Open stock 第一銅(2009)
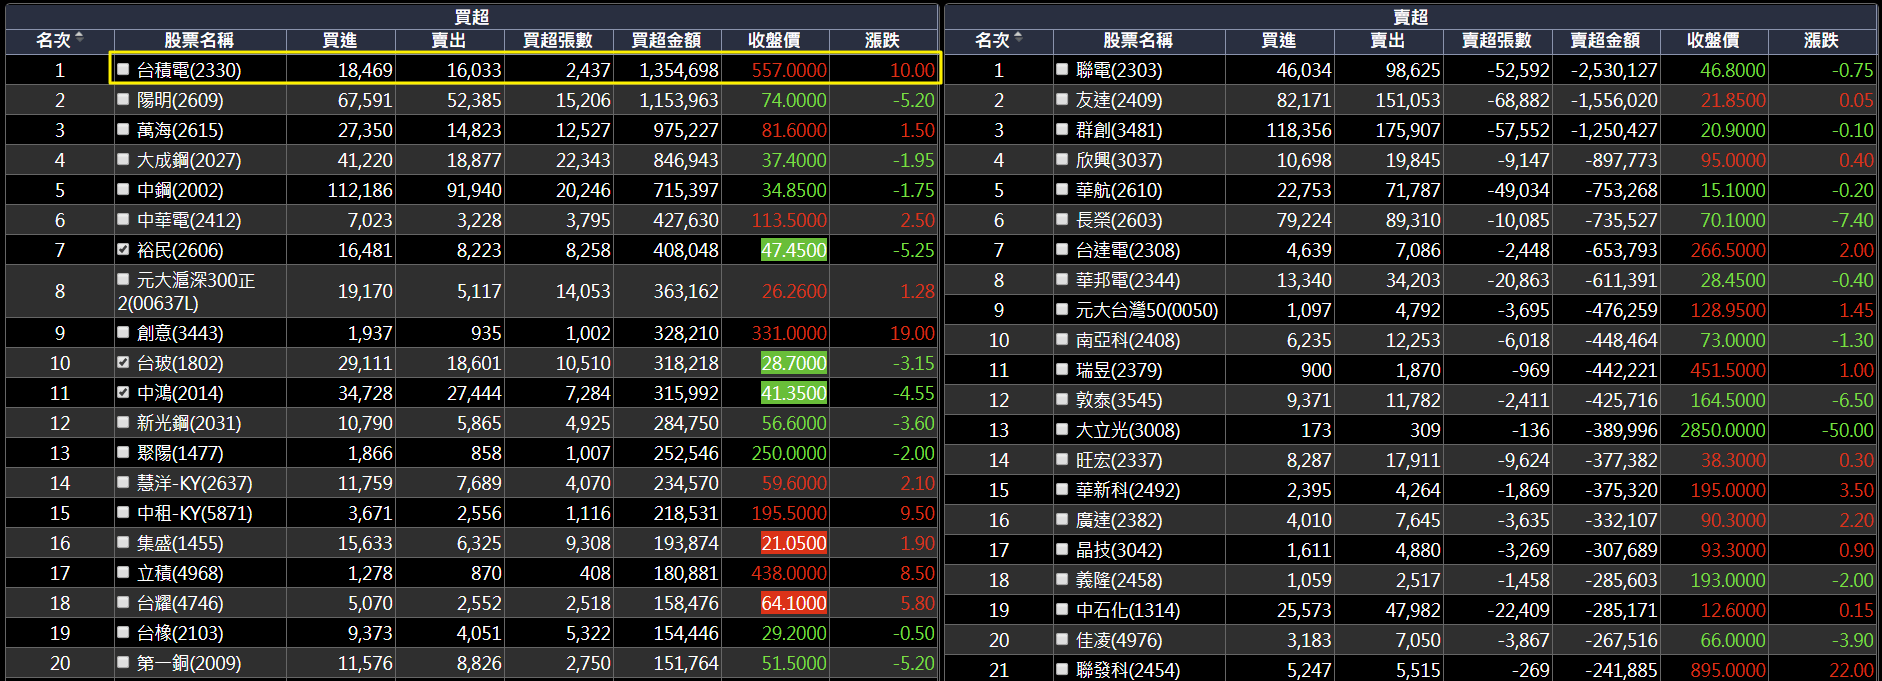This screenshot has width=1882, height=681. 189,663
